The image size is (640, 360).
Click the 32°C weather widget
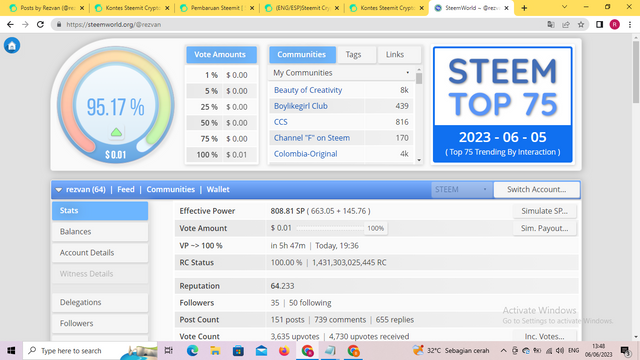point(451,351)
